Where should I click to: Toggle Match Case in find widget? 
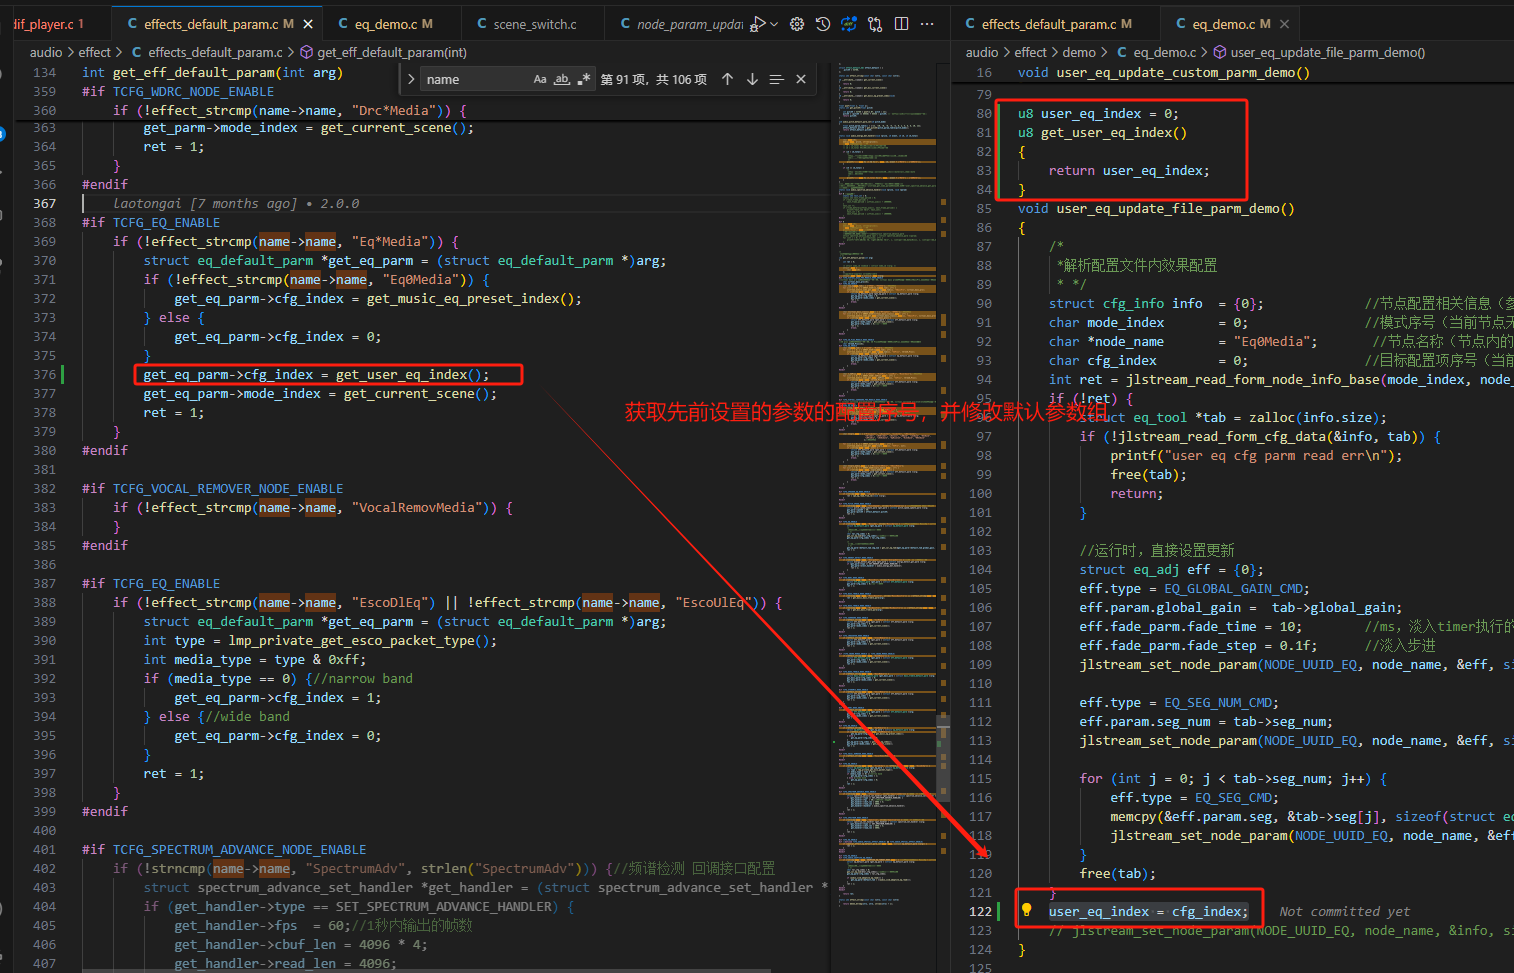[x=540, y=79]
